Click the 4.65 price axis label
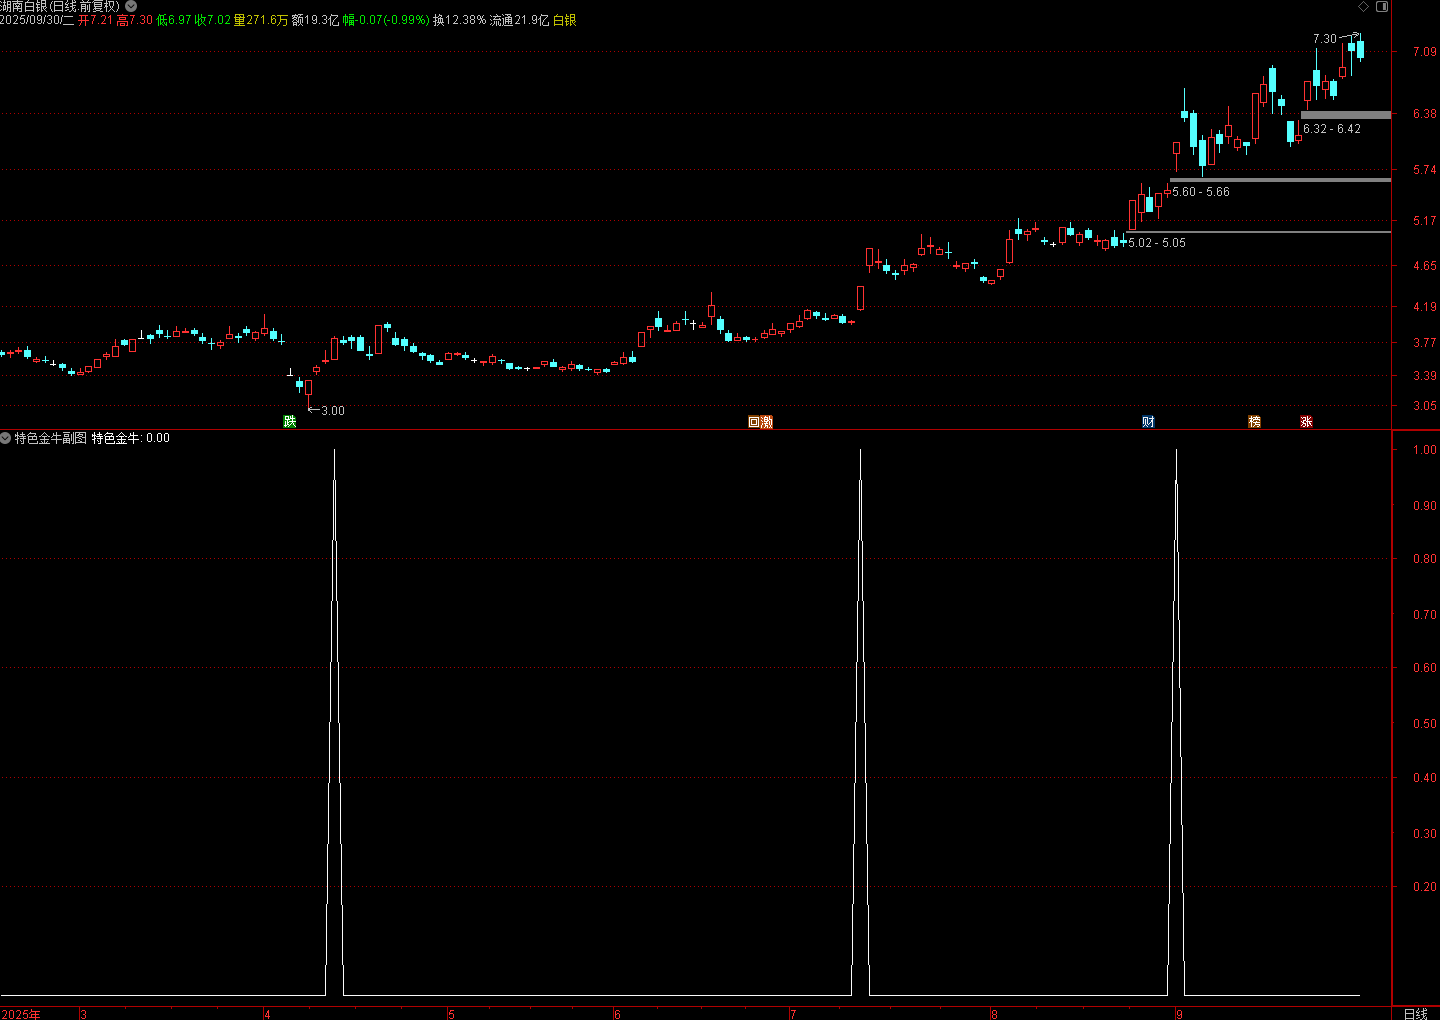This screenshot has width=1440, height=1020. (x=1425, y=266)
